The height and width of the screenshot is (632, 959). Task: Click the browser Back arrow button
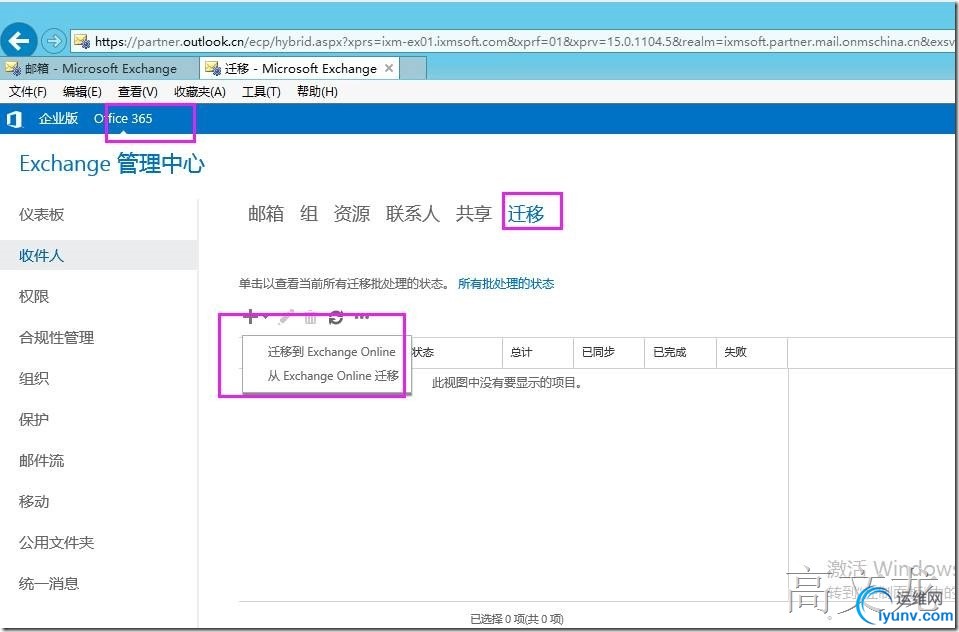coord(18,40)
